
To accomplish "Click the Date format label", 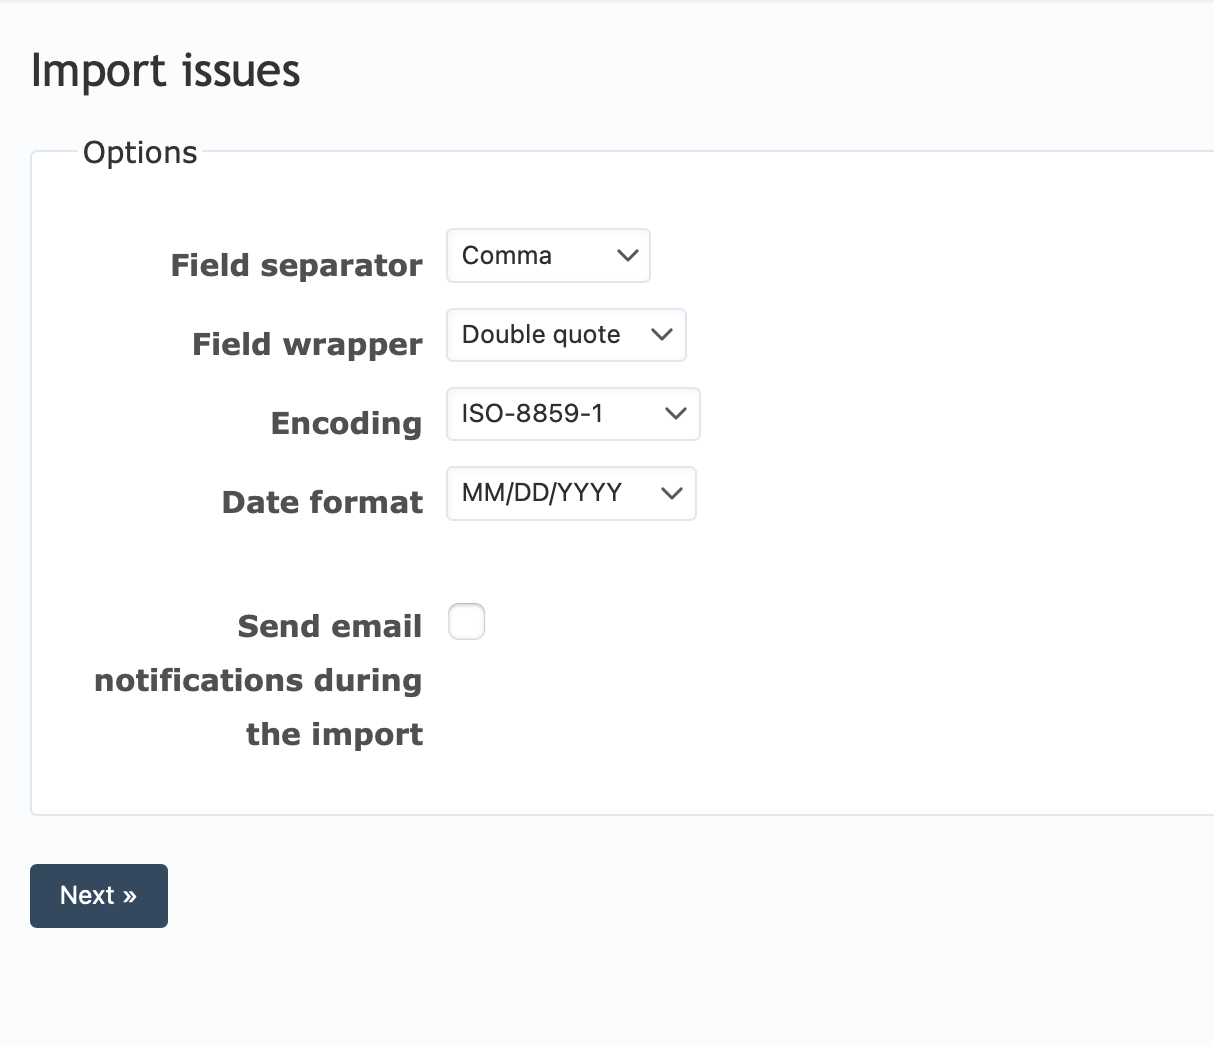I will [322, 502].
